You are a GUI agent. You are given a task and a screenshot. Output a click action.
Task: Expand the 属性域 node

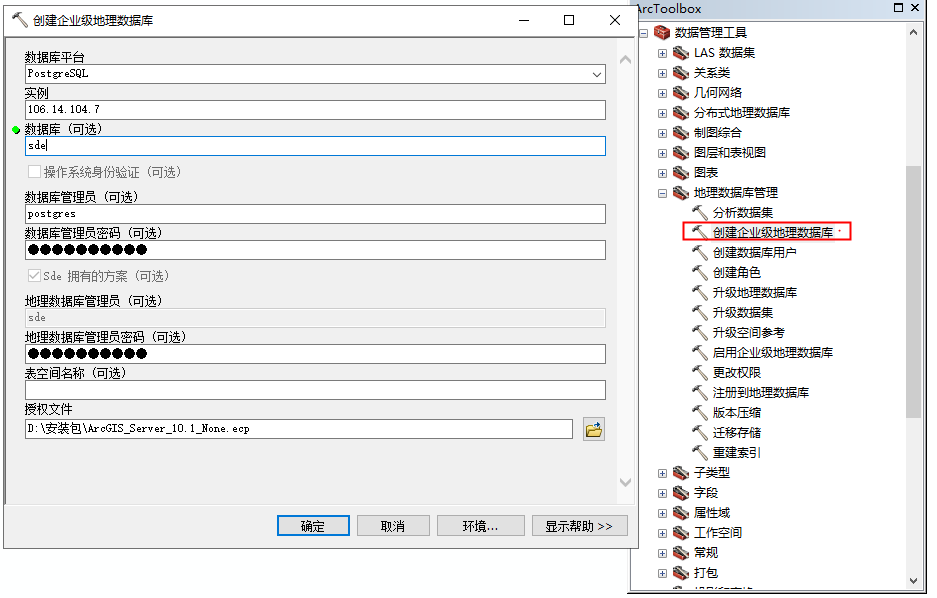click(662, 514)
